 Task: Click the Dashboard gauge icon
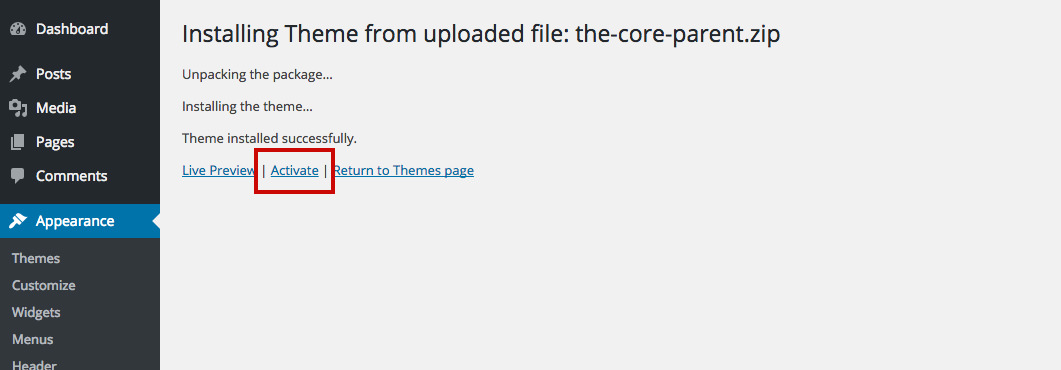coord(18,29)
